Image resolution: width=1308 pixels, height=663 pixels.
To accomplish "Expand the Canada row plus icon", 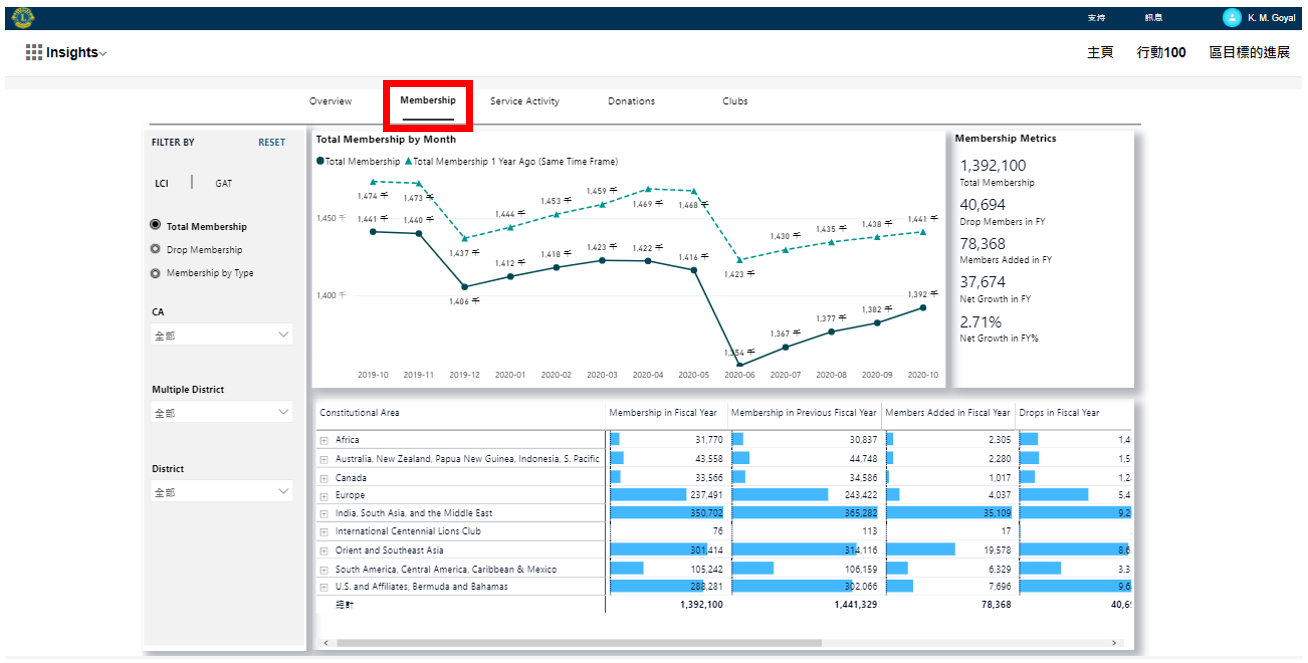I will click(323, 478).
